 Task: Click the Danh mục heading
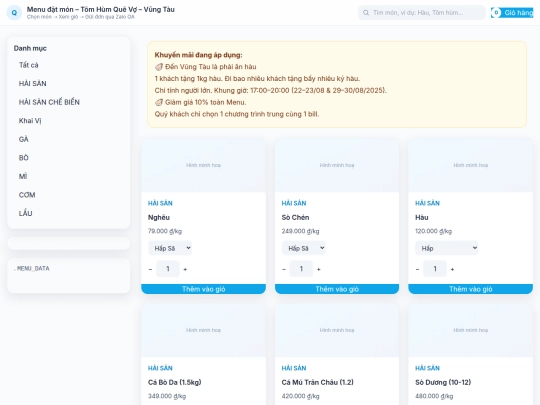(30, 48)
